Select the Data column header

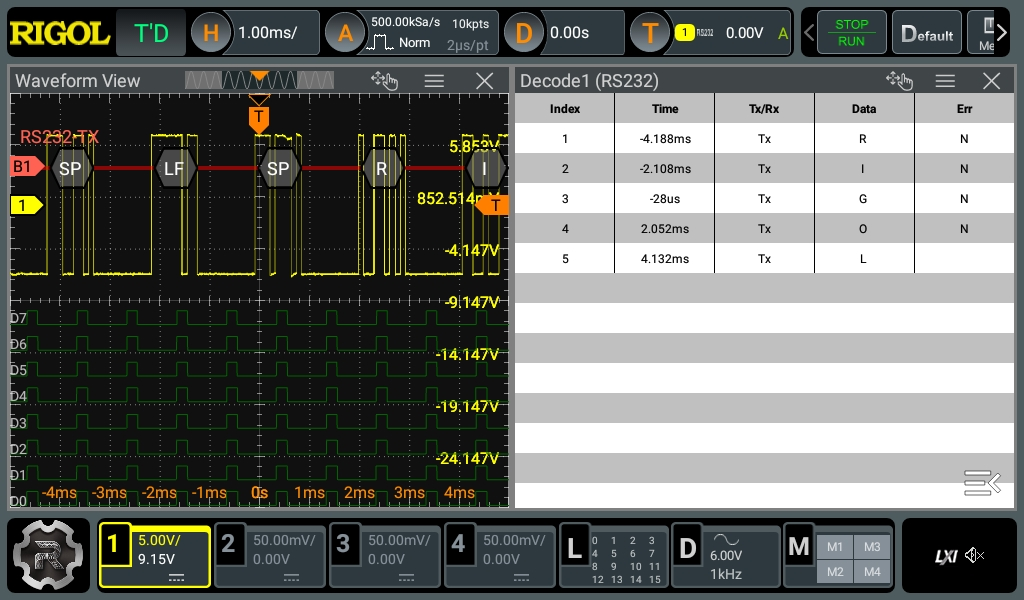coord(864,108)
